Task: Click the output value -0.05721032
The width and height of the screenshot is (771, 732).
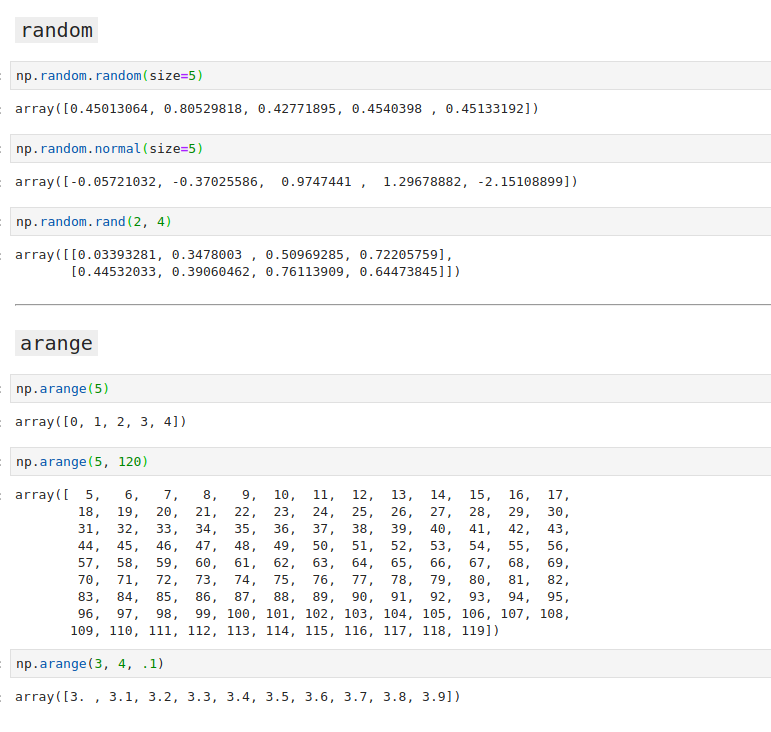Action: [113, 182]
